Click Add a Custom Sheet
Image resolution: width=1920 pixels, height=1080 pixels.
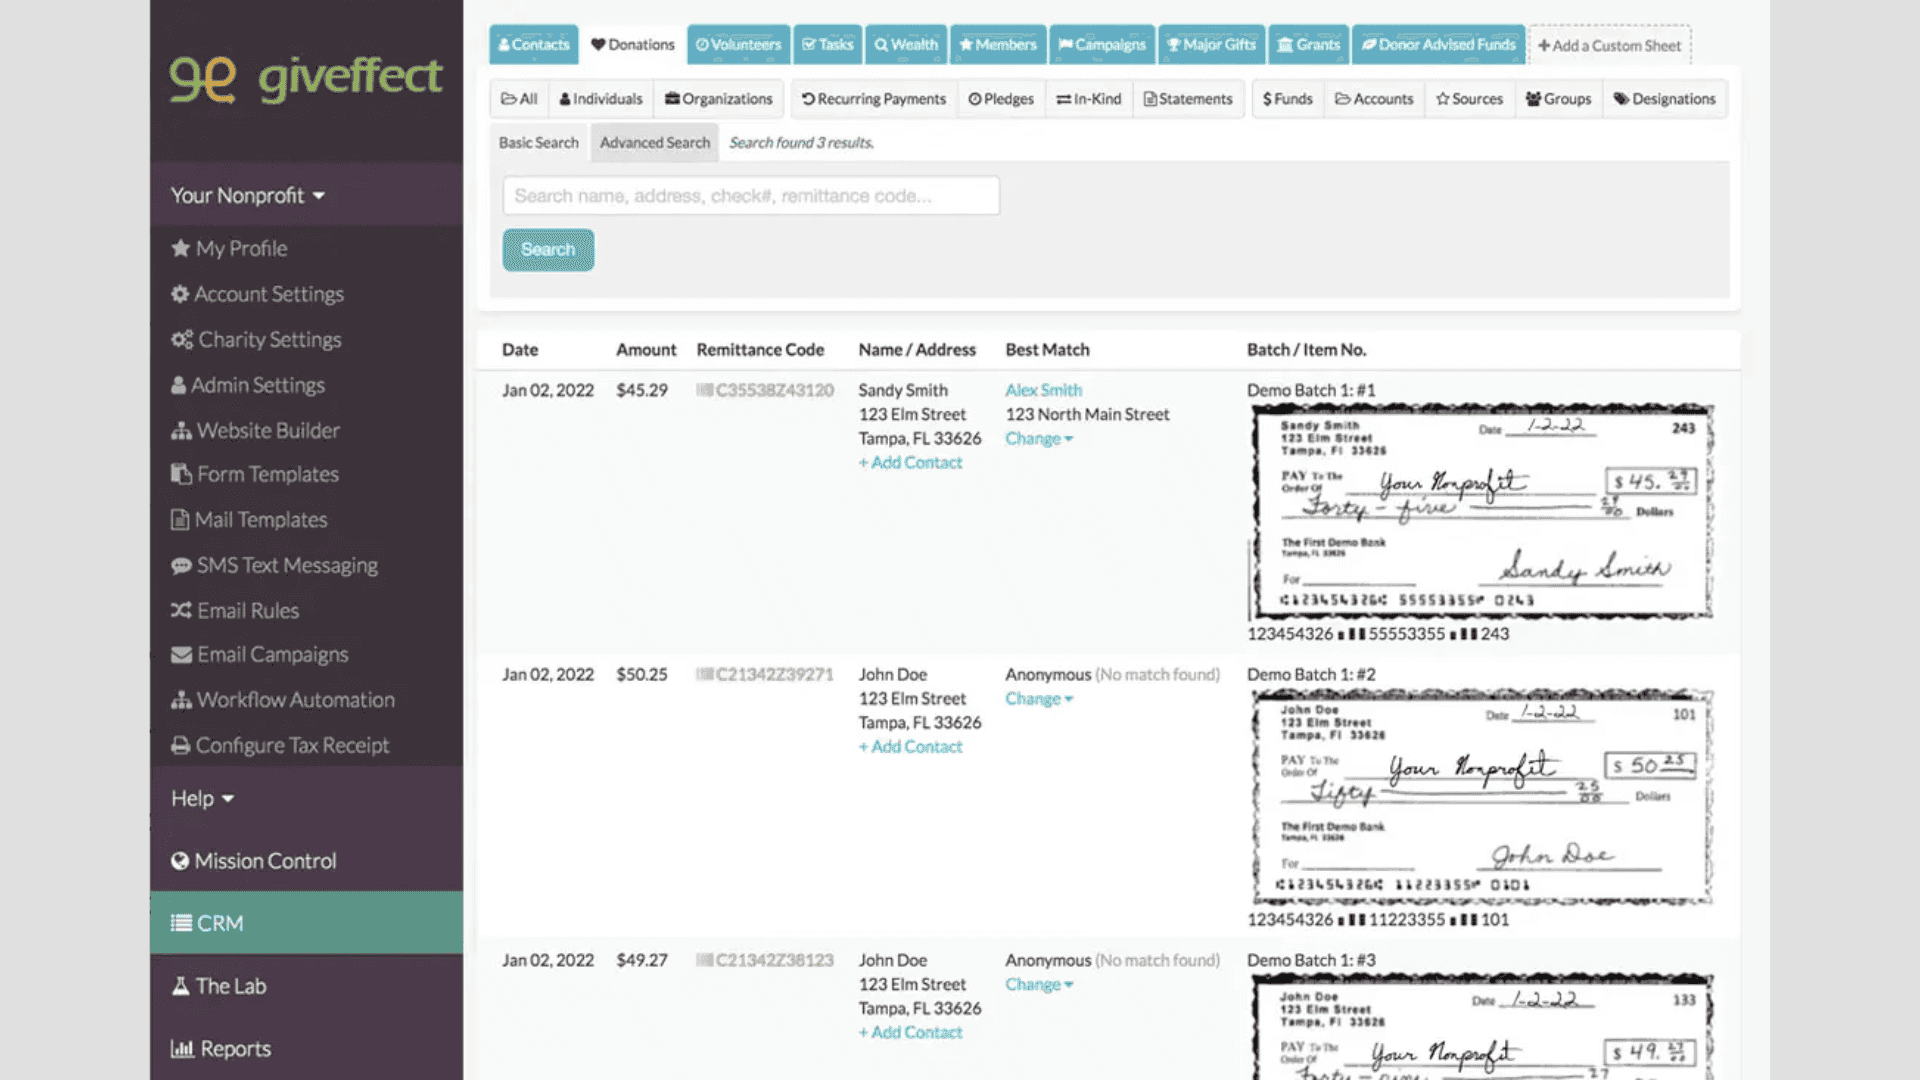pyautogui.click(x=1610, y=46)
